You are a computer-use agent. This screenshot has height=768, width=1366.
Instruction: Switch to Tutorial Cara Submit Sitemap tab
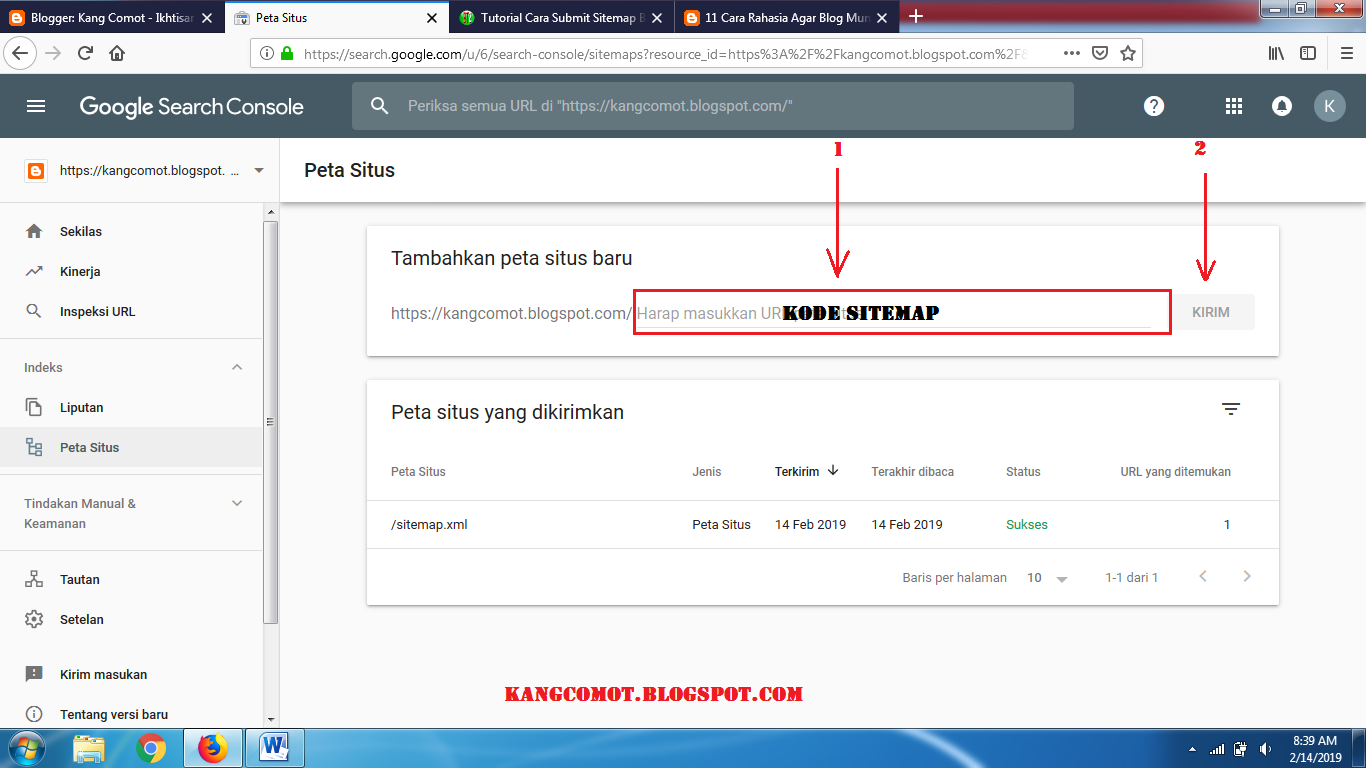click(562, 18)
